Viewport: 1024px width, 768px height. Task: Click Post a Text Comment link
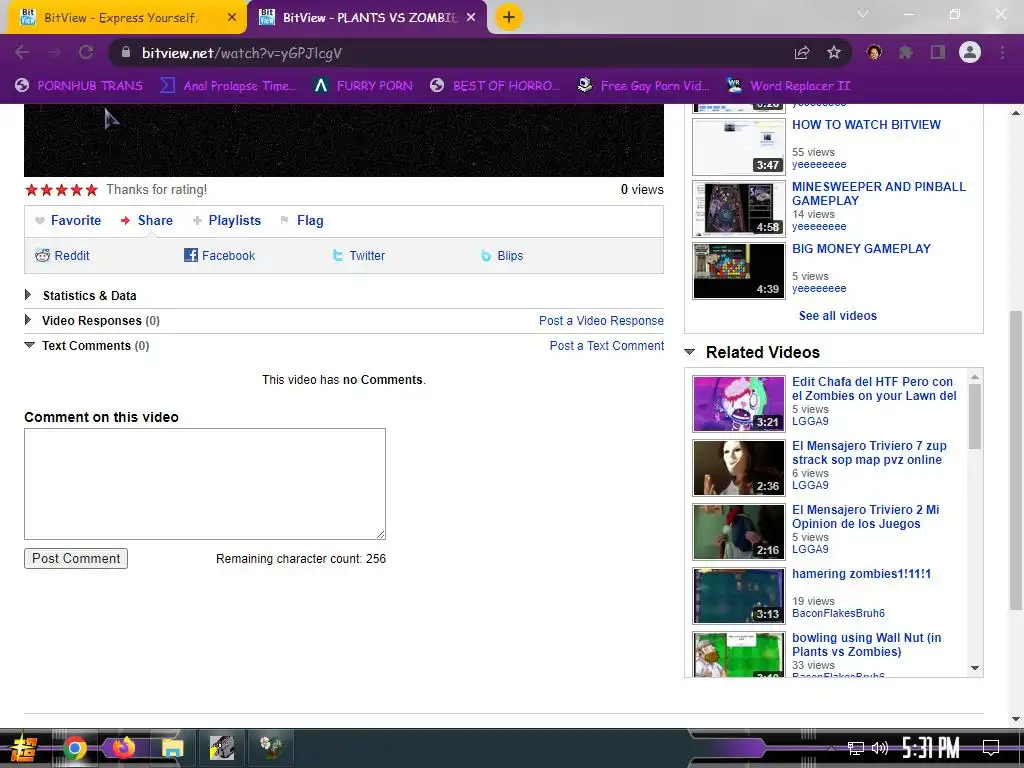[607, 345]
